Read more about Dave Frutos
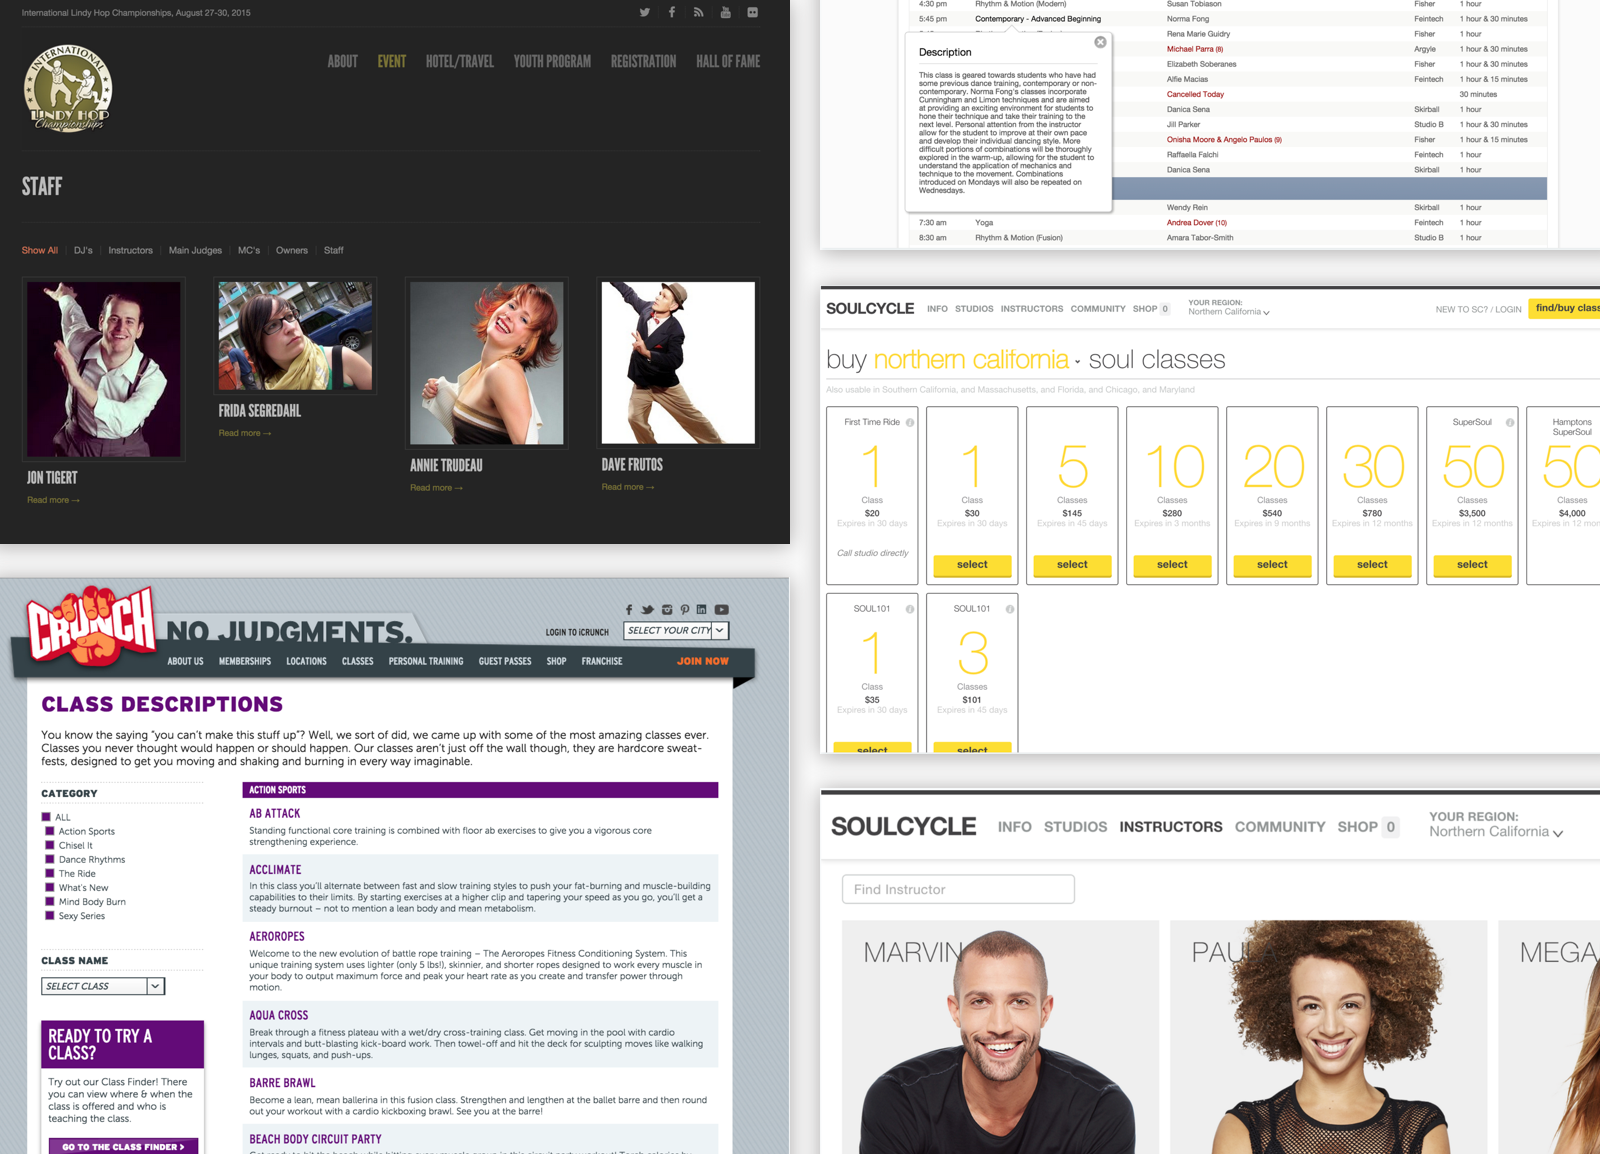Screen dimensions: 1600x1154 [x=628, y=487]
